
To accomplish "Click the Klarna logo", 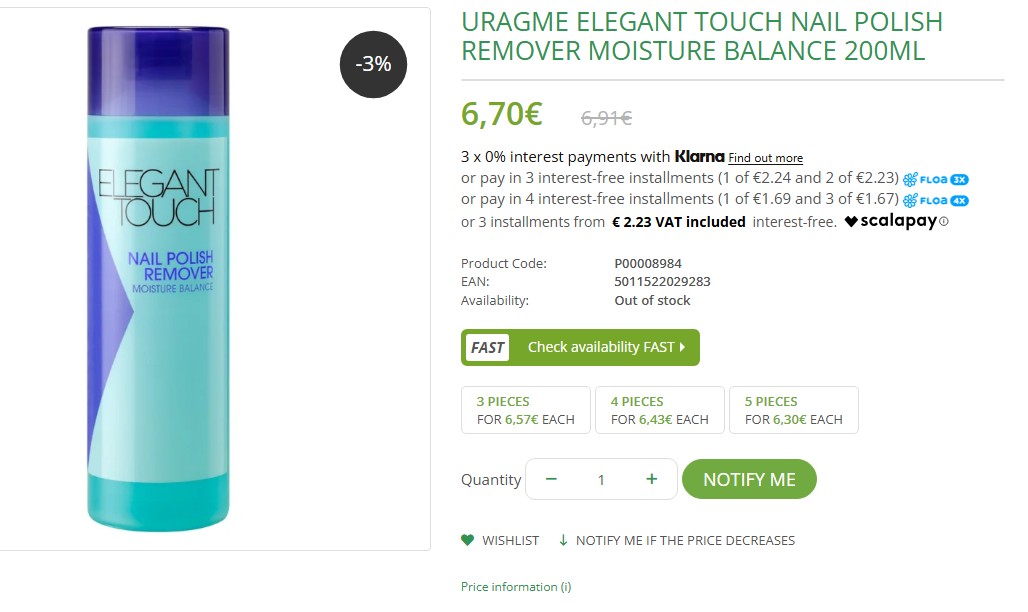I will pyautogui.click(x=699, y=157).
